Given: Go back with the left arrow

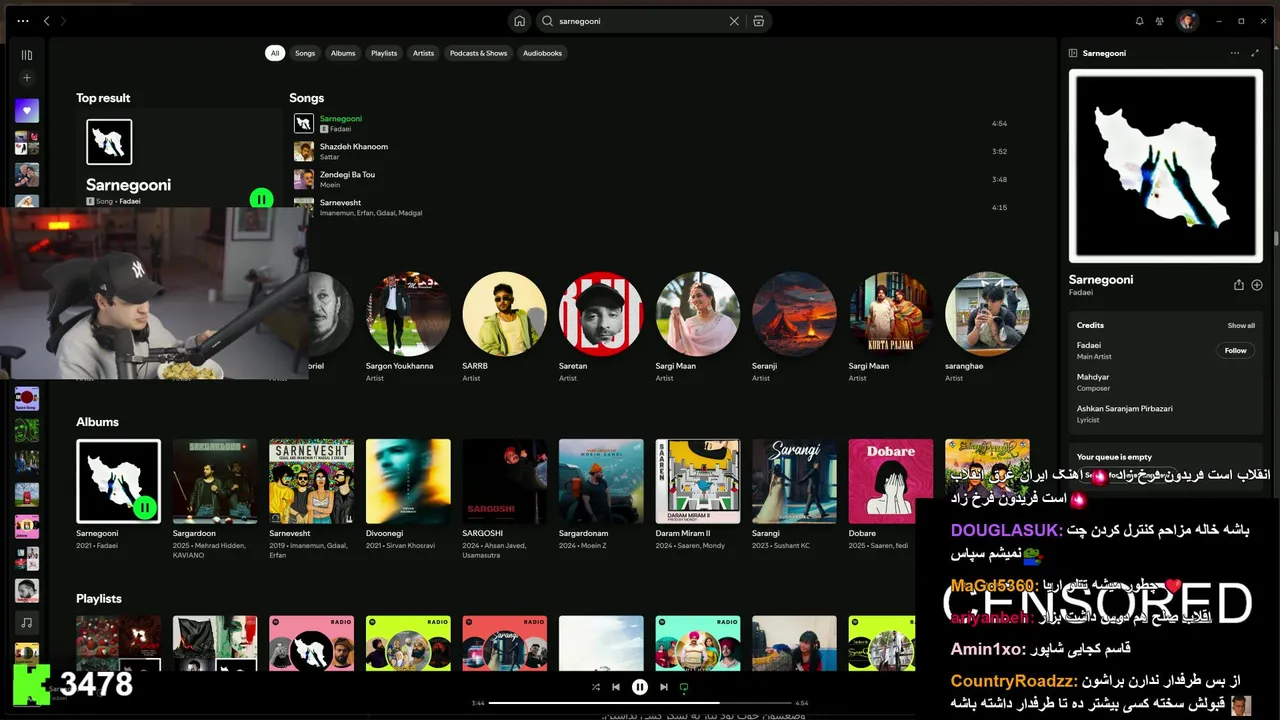Looking at the screenshot, I should 46,21.
